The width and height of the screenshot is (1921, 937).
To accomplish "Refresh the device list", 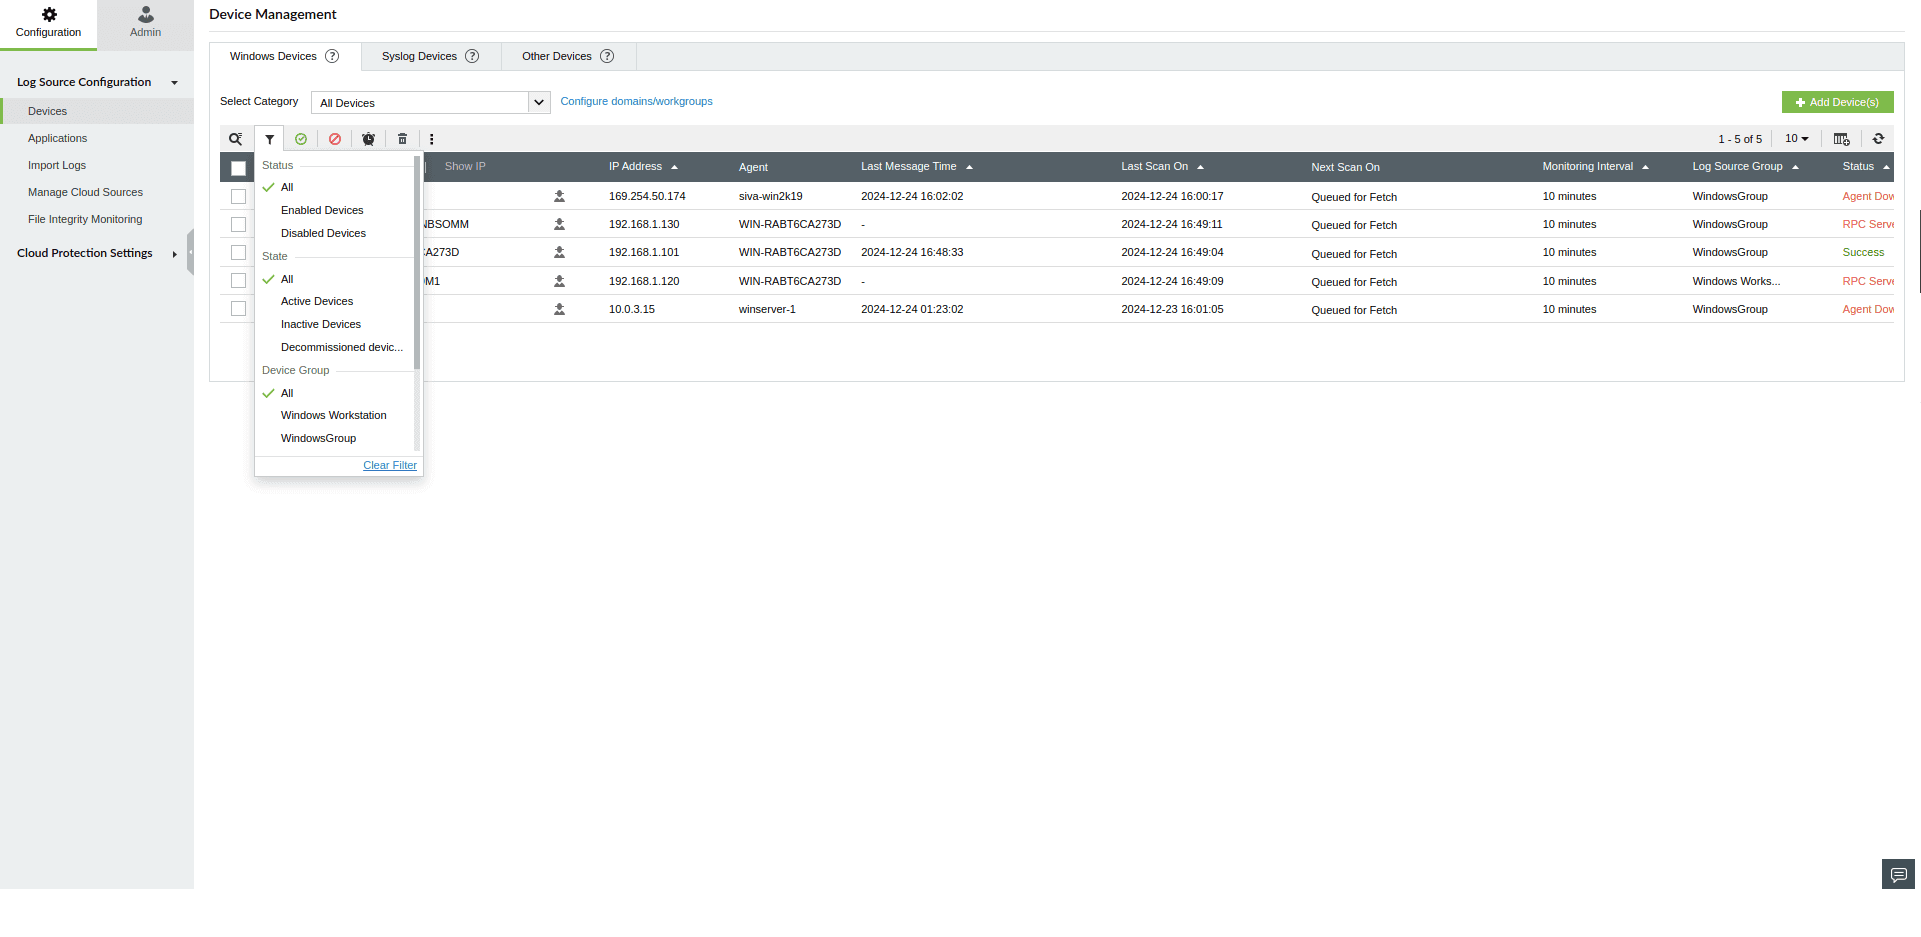I will (1877, 139).
